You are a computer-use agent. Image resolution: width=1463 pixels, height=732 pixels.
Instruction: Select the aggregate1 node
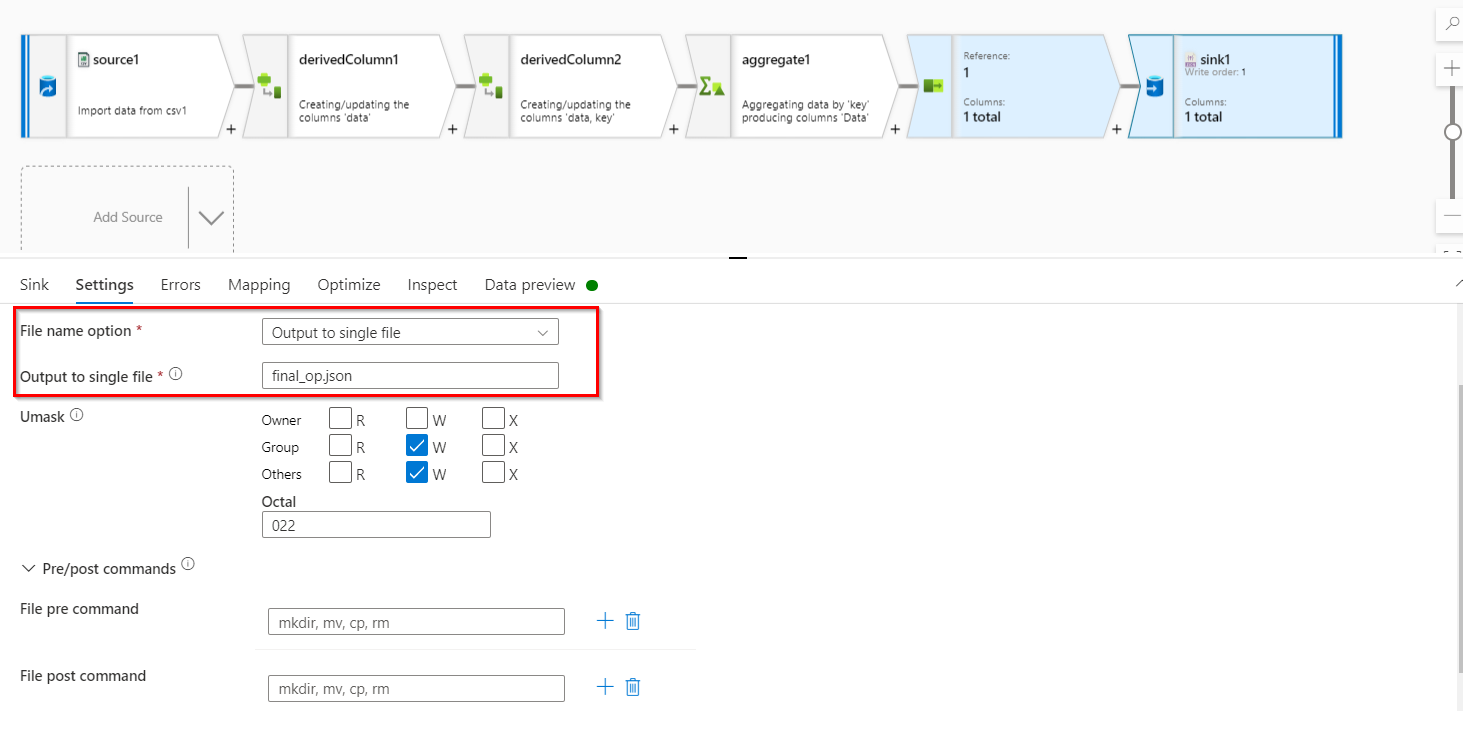click(x=790, y=87)
